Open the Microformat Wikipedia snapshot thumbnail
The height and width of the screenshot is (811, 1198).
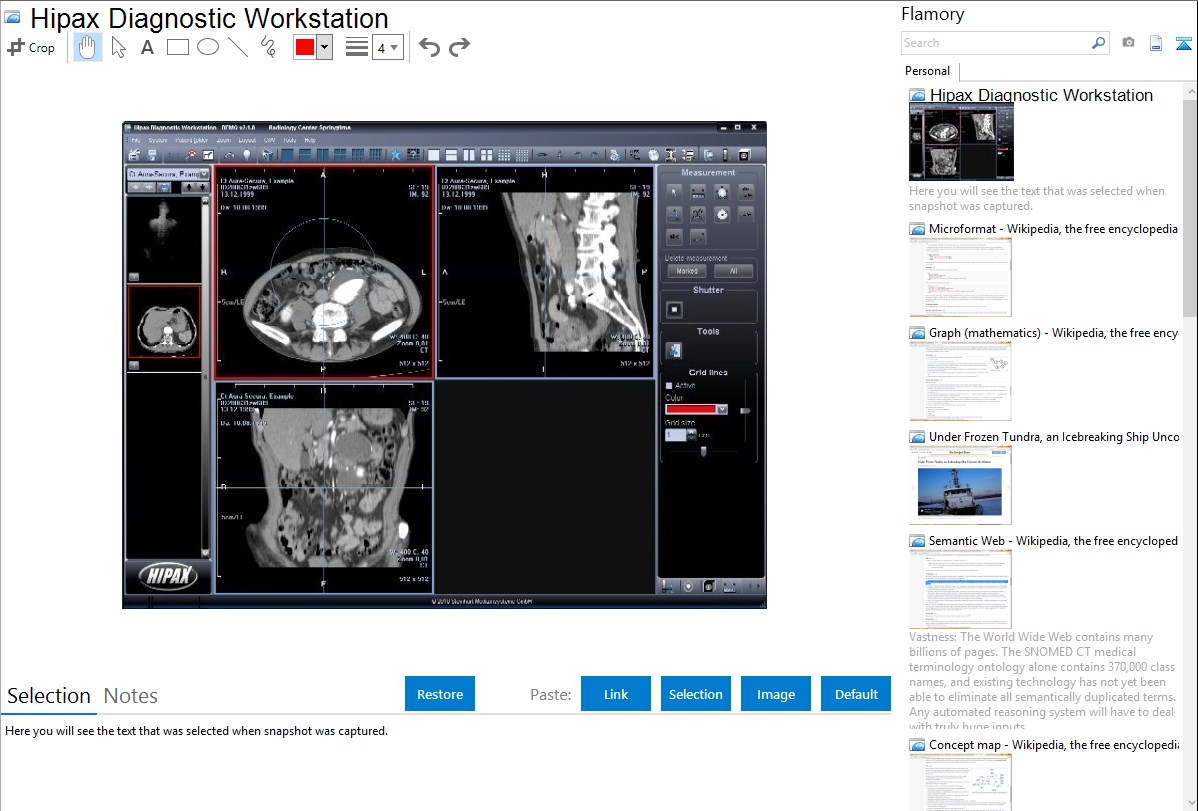click(x=960, y=277)
